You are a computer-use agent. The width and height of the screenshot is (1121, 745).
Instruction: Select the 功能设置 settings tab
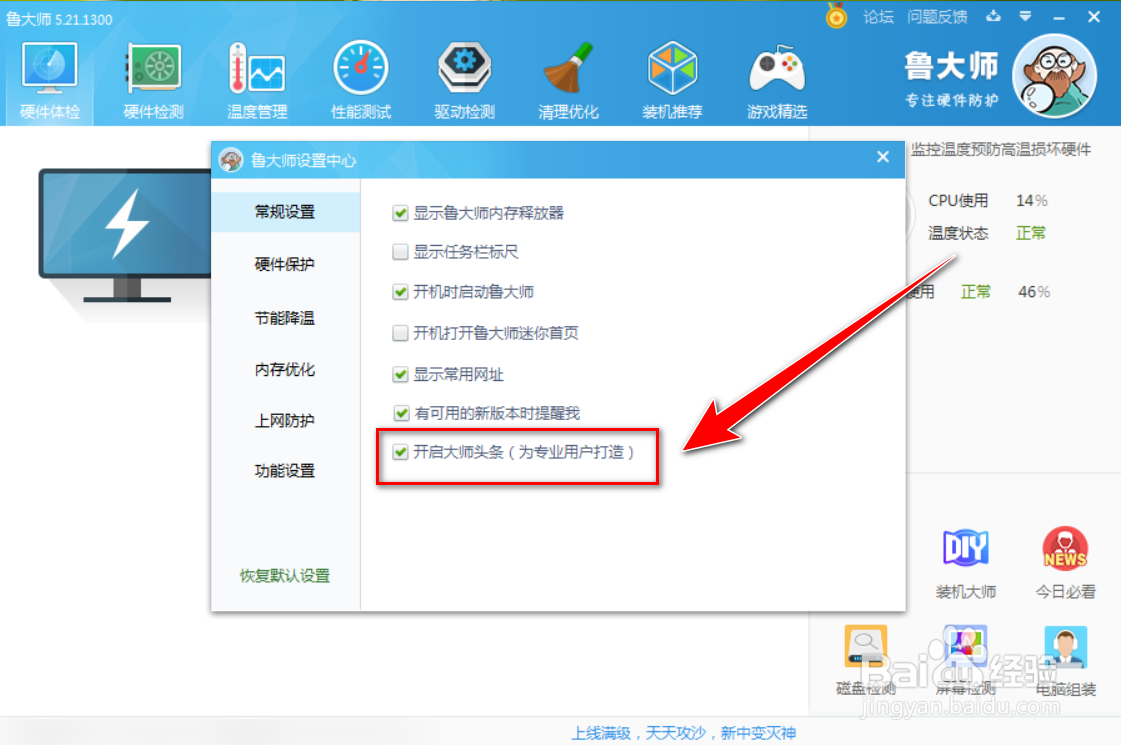pyautogui.click(x=285, y=470)
